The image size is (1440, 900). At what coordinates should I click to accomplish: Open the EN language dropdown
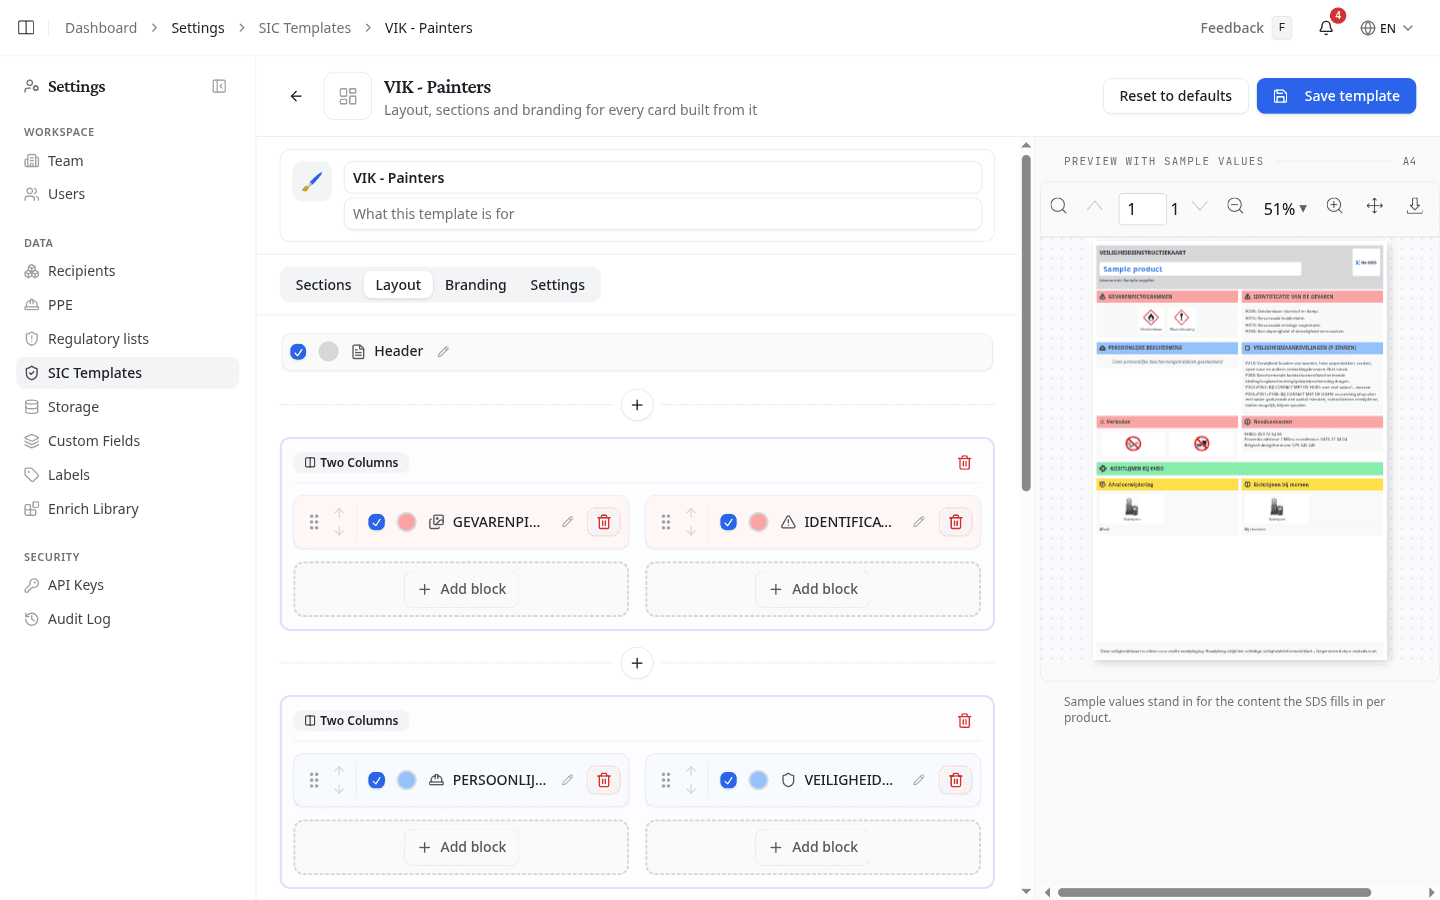pos(1387,28)
